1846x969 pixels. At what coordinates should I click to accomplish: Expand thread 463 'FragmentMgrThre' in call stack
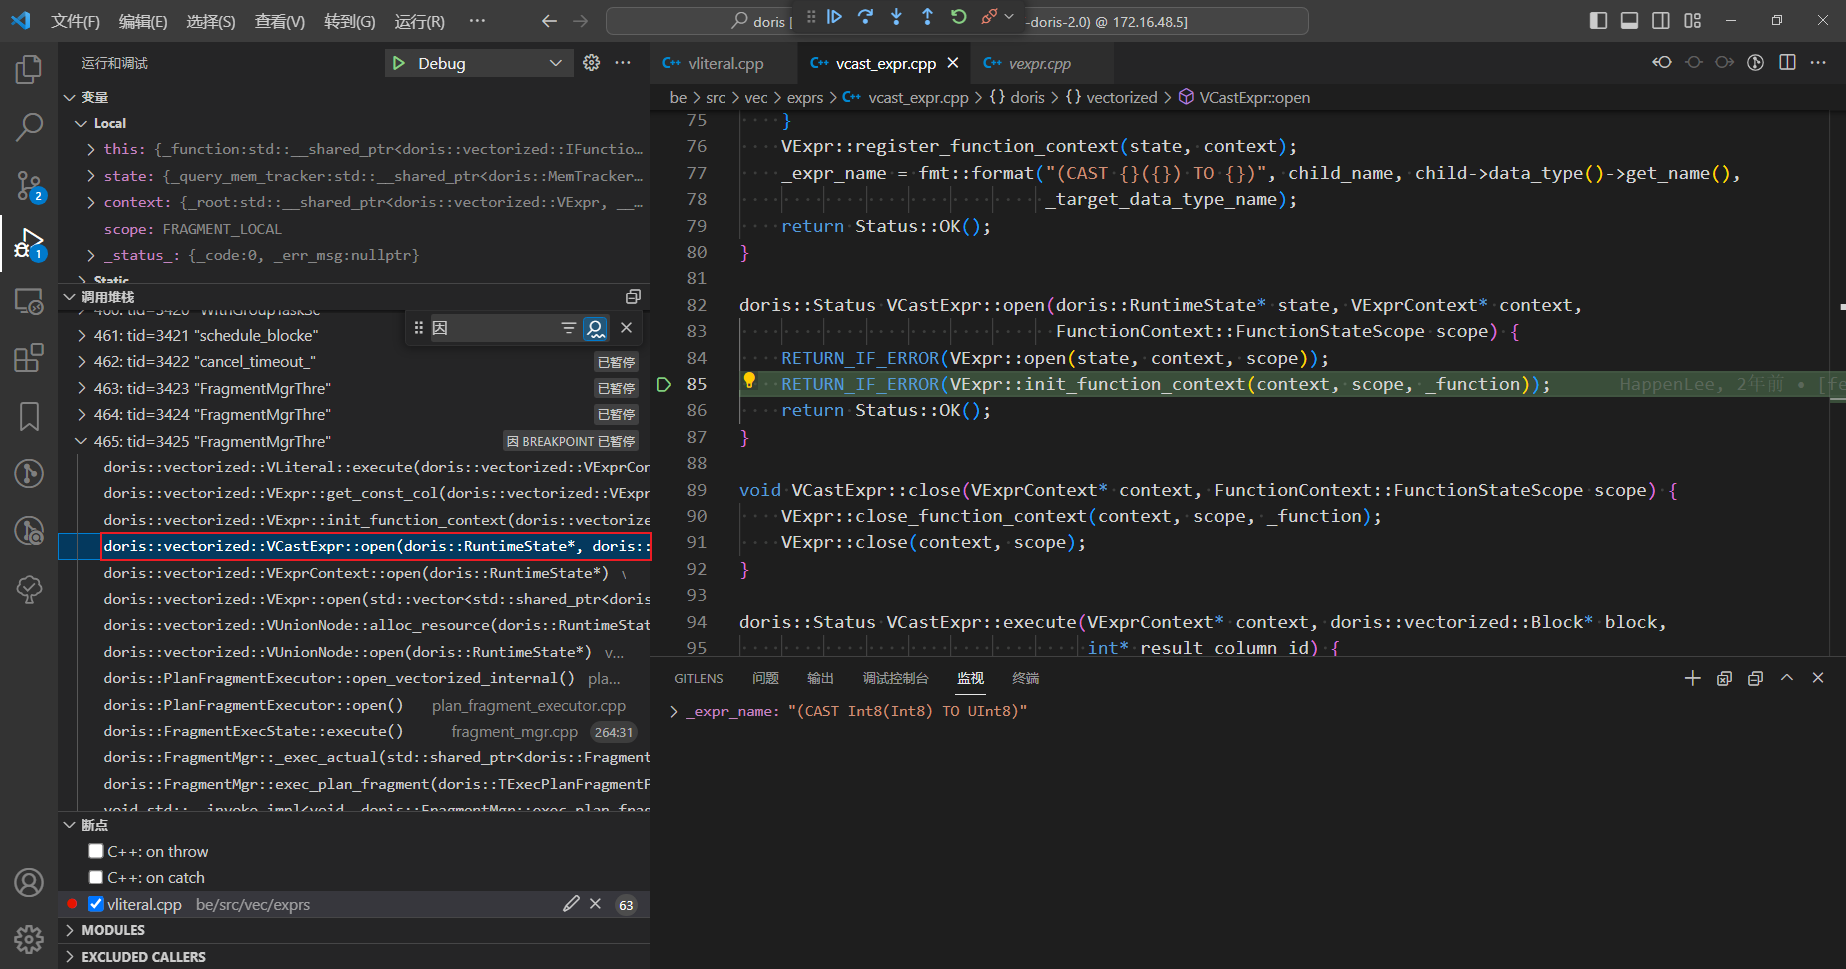click(82, 388)
